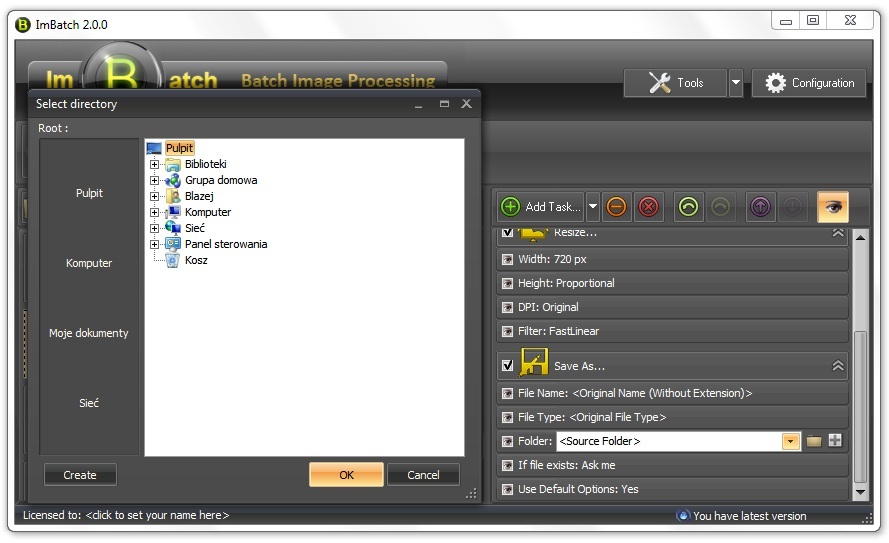The width and height of the screenshot is (889, 543).
Task: Choose Sieć in the Root sidebar
Action: pos(89,403)
